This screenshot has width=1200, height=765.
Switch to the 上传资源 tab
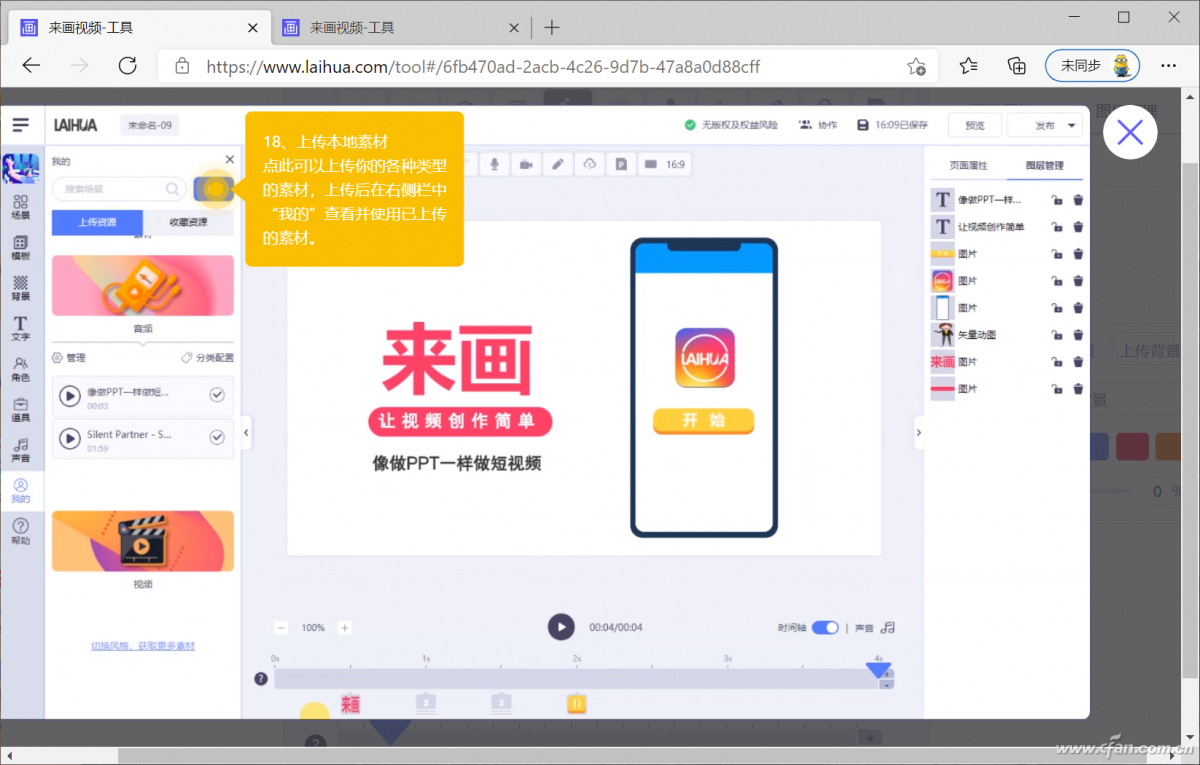tap(97, 222)
